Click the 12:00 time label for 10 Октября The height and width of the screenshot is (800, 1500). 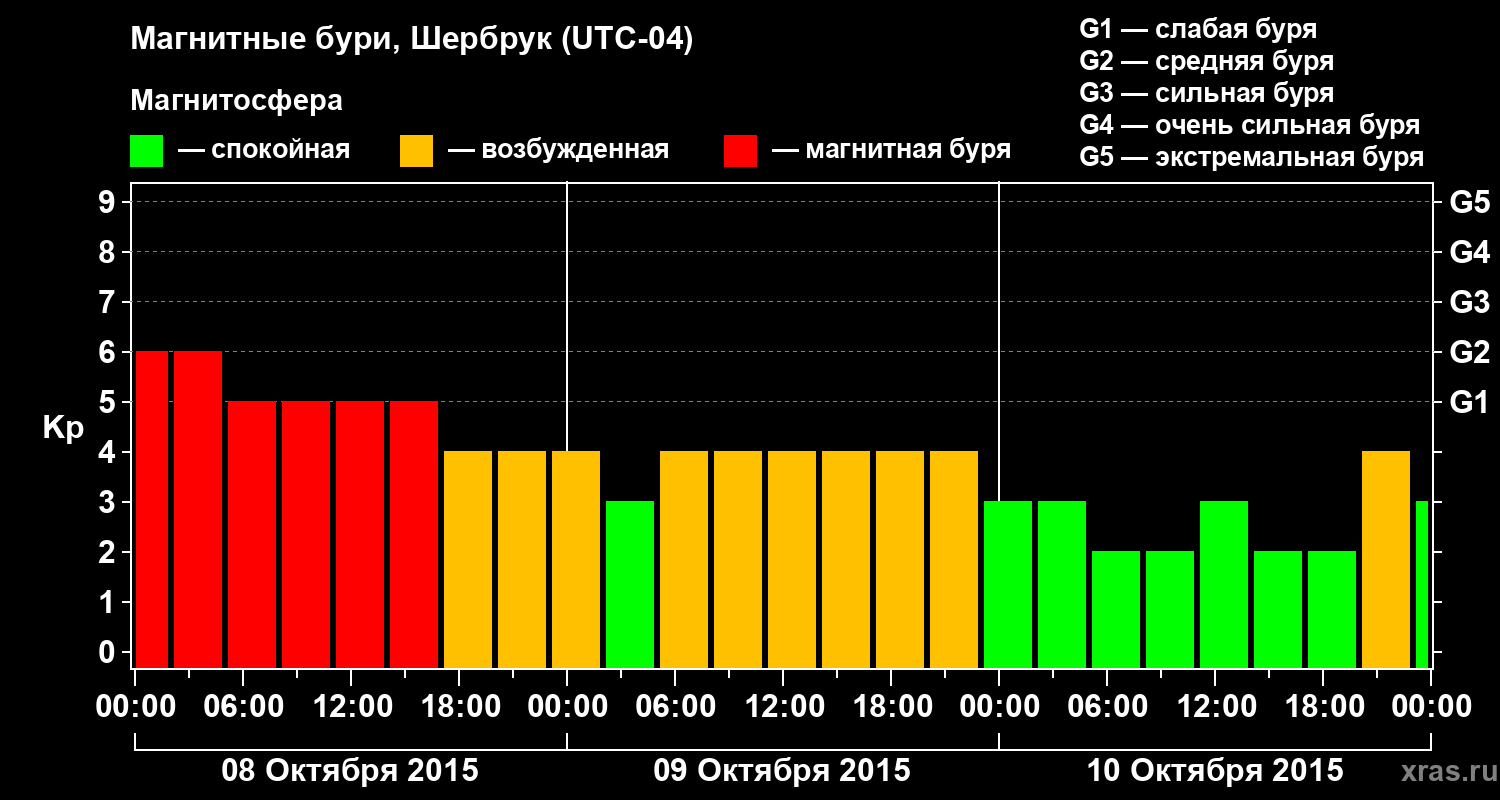(x=1215, y=707)
